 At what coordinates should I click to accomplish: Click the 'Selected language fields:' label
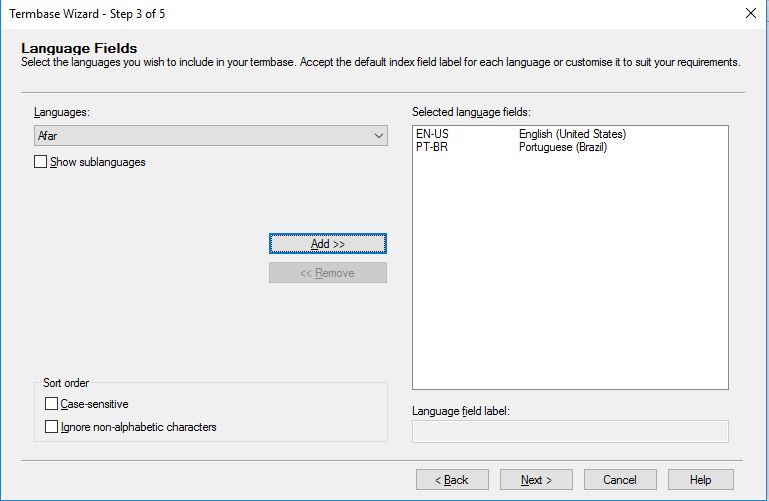coord(470,111)
